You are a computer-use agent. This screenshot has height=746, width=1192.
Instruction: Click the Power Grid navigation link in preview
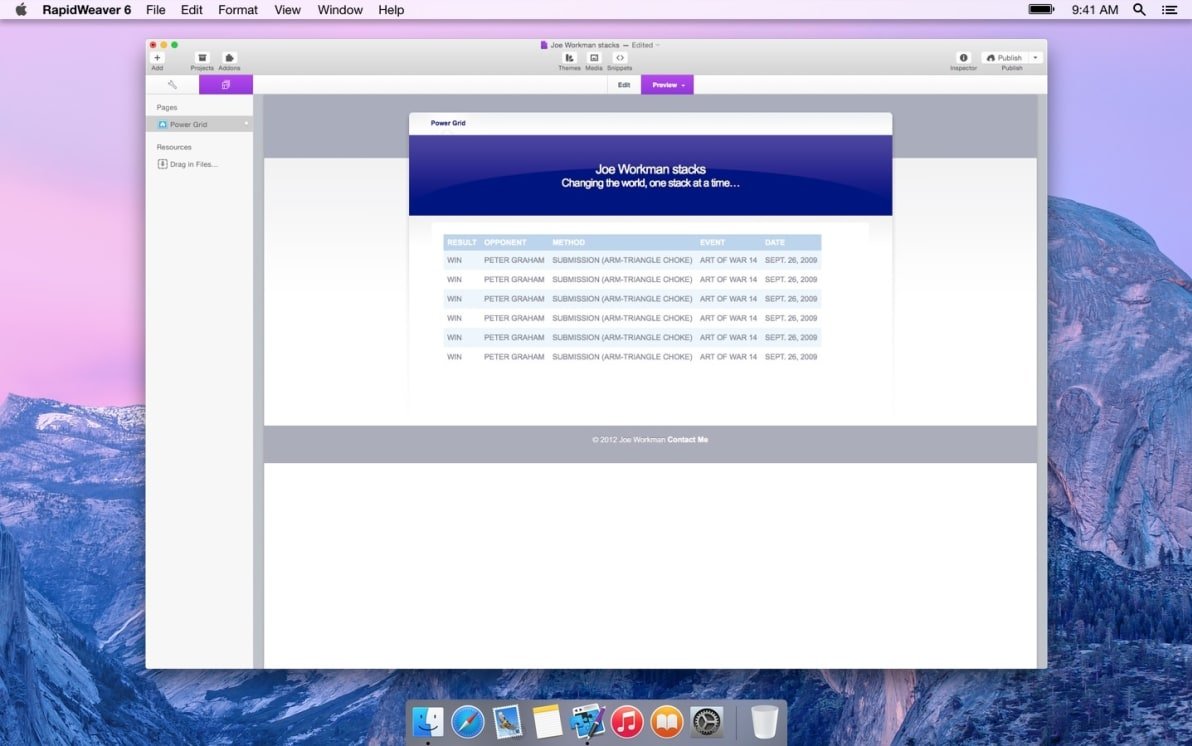[448, 123]
